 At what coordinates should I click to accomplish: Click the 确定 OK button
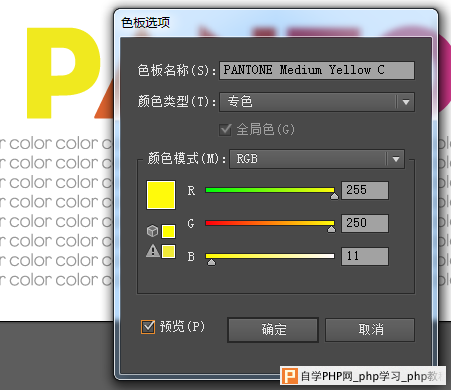click(273, 330)
